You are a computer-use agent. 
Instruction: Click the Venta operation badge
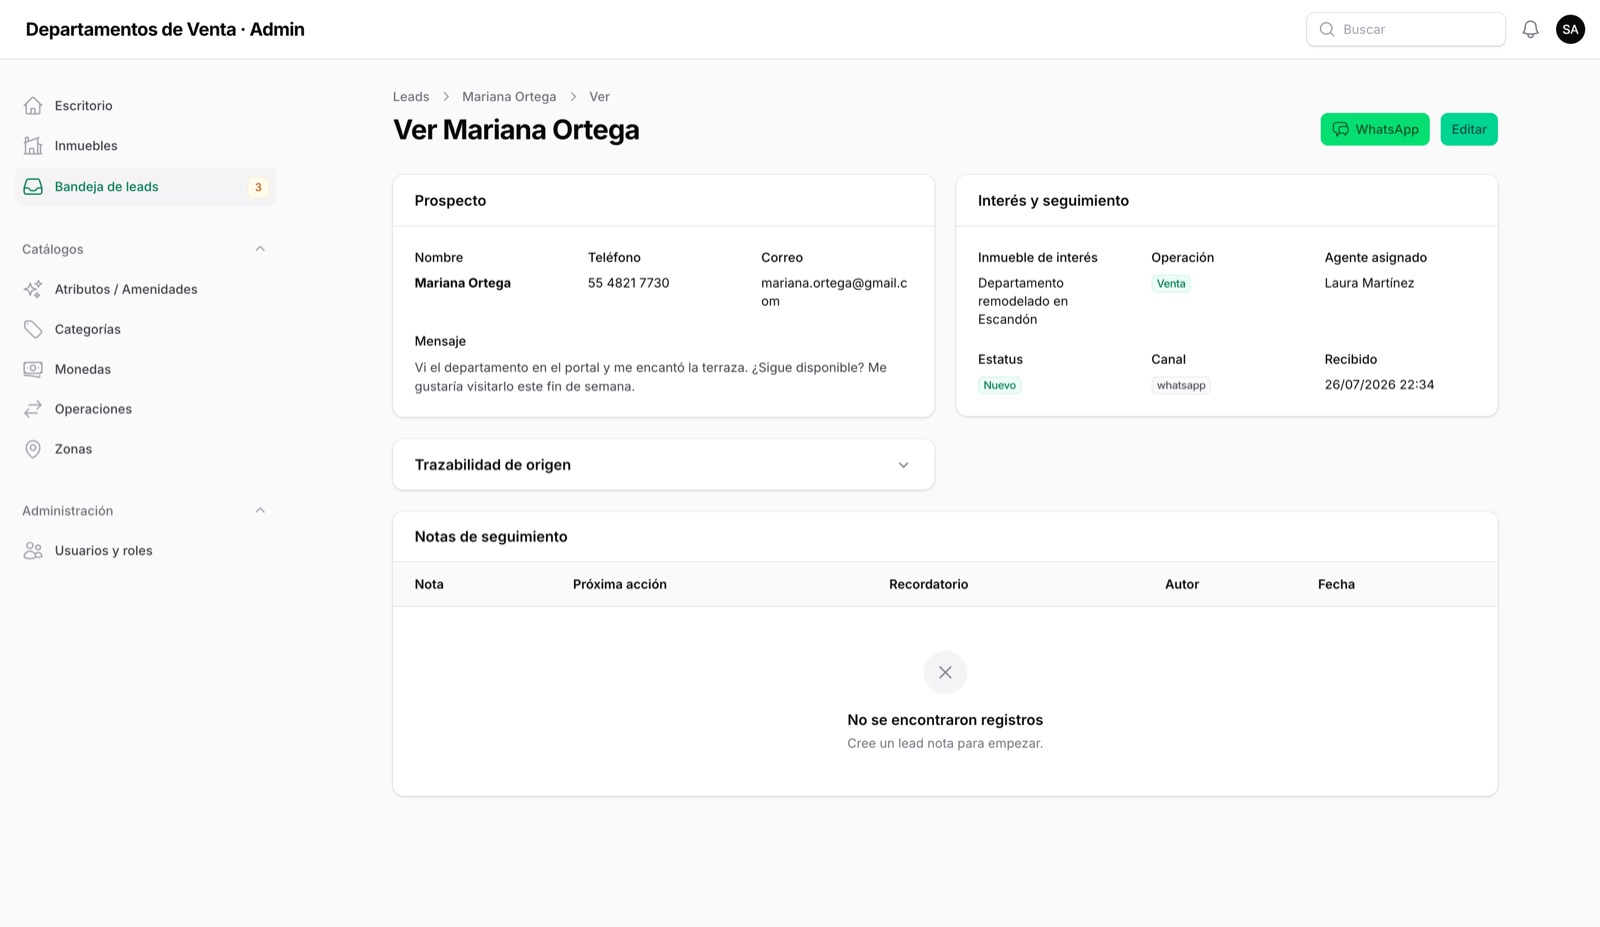(1171, 284)
